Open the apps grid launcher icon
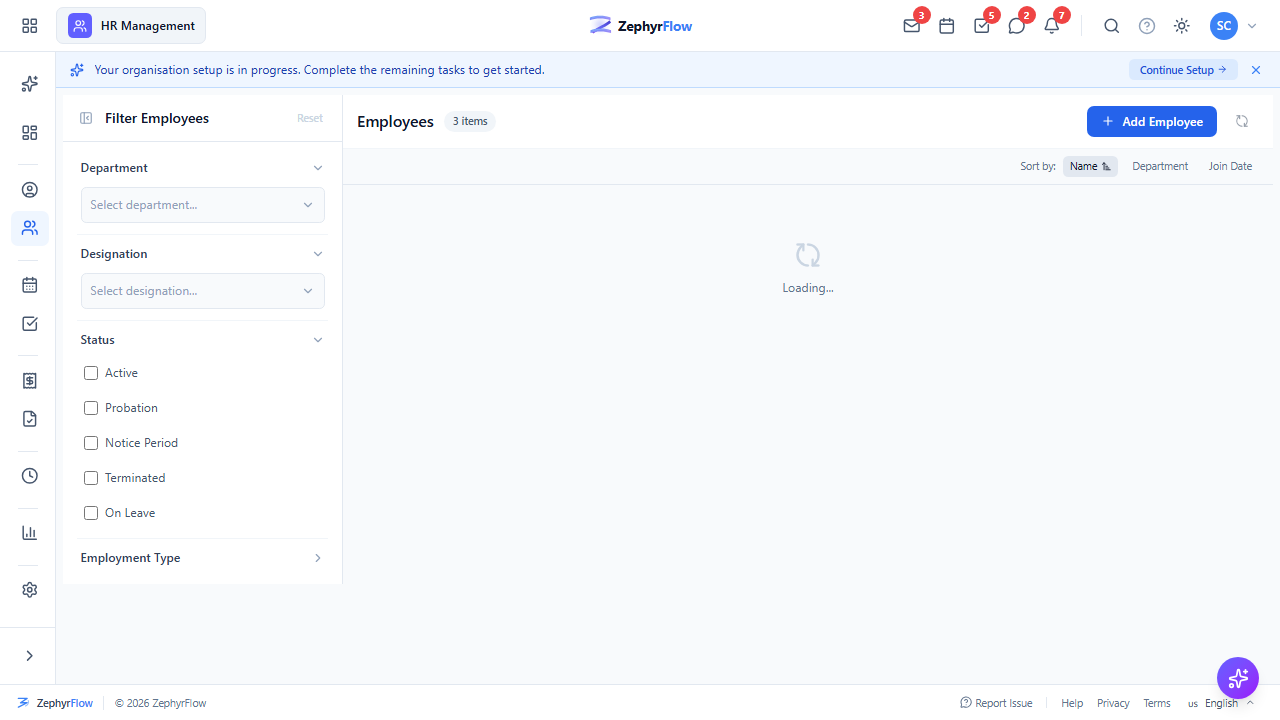The image size is (1280, 720). click(30, 26)
